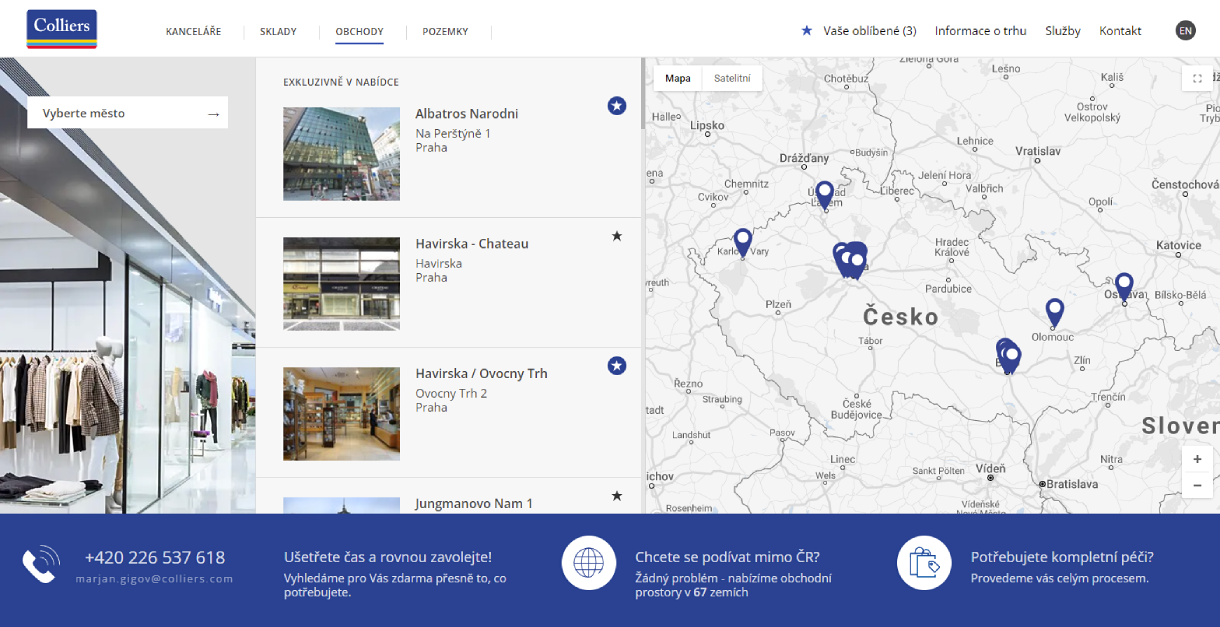Open Informace o trhu
This screenshot has height=627, width=1220.
point(980,31)
